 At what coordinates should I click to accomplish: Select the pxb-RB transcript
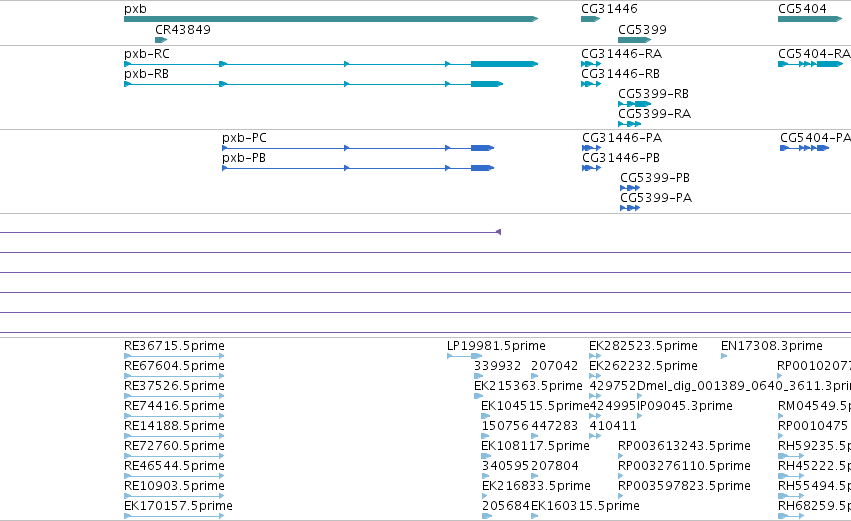[x=313, y=84]
